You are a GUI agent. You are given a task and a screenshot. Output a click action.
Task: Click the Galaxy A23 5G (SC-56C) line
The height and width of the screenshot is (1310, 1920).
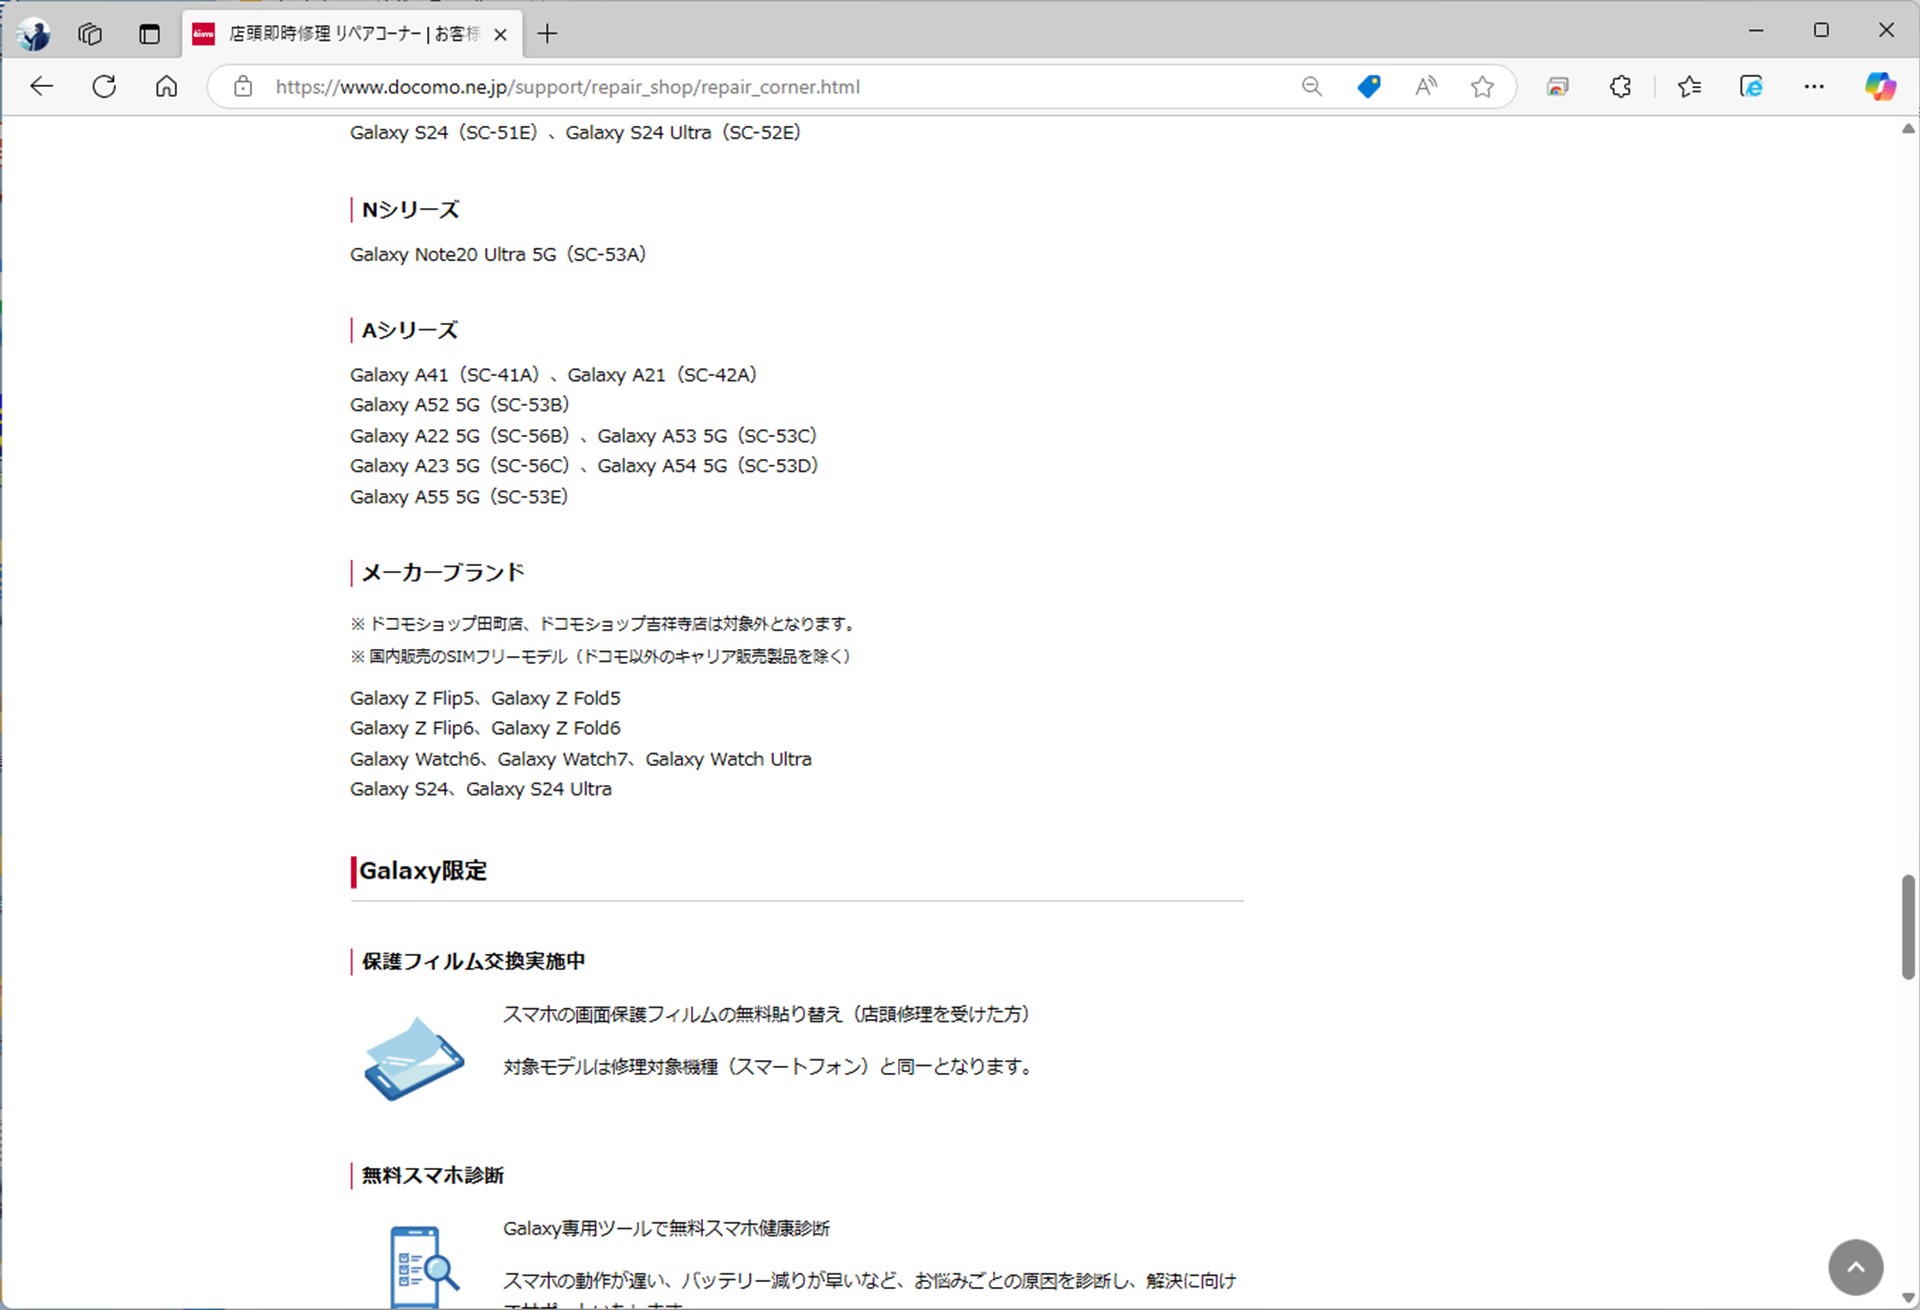pyautogui.click(x=584, y=466)
